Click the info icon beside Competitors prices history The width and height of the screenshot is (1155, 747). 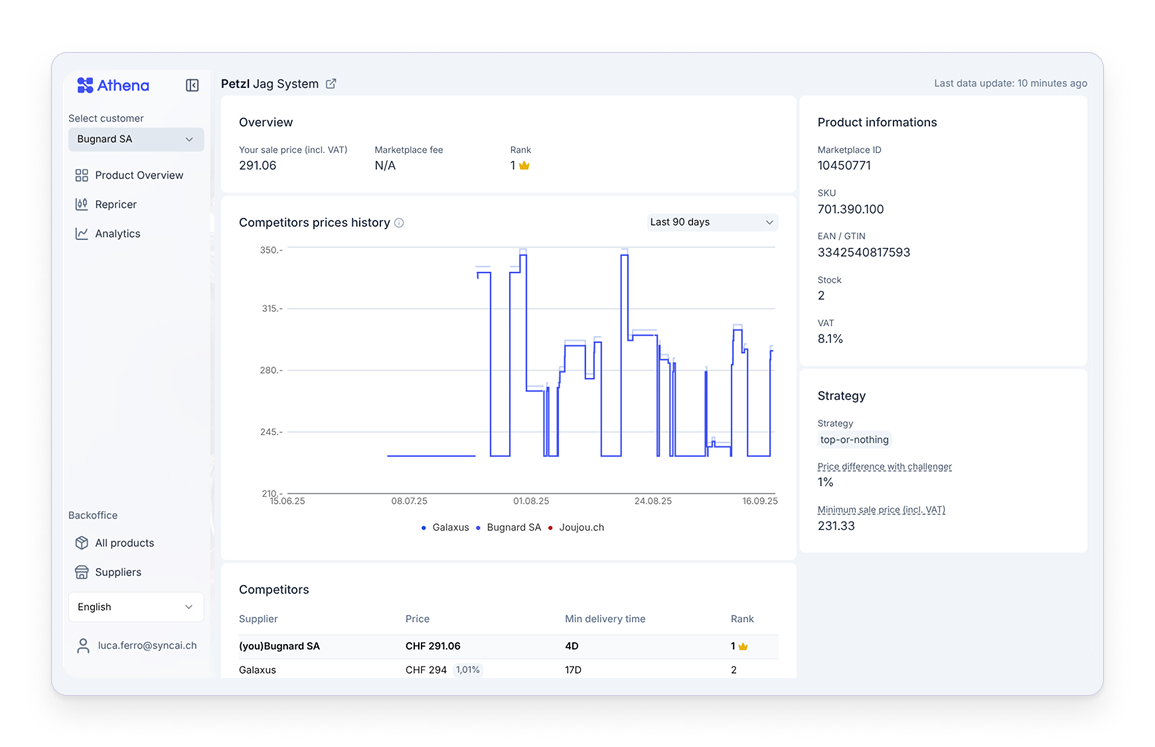coord(399,222)
